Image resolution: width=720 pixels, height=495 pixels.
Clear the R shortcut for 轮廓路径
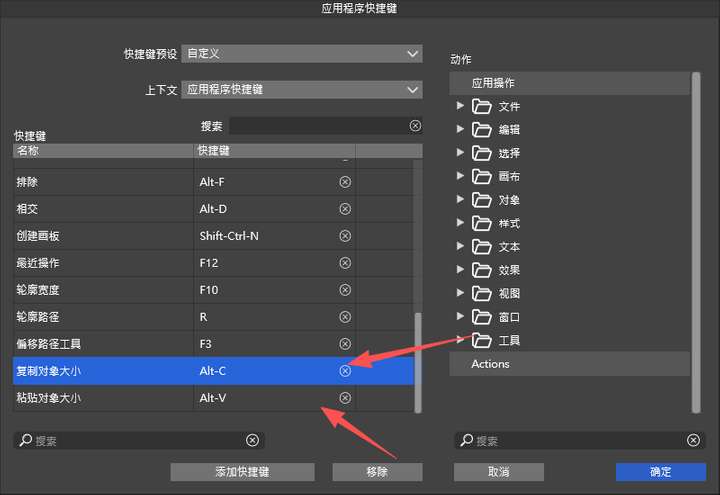pyautogui.click(x=345, y=317)
